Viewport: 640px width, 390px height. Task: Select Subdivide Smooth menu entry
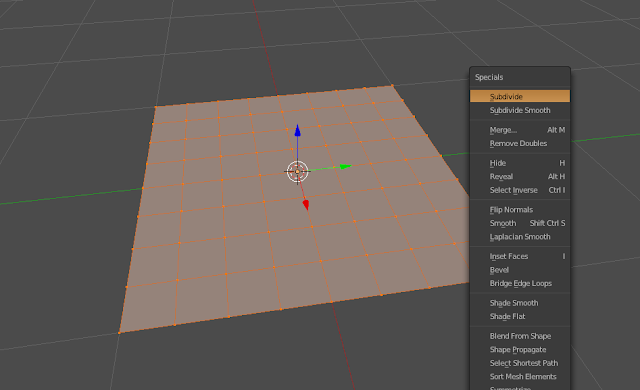[520, 110]
